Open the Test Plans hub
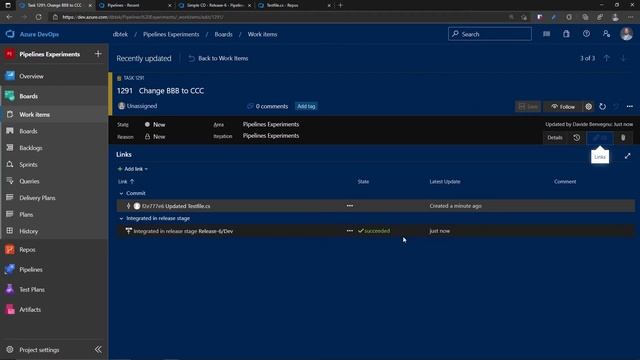The width and height of the screenshot is (640, 360). 32,289
